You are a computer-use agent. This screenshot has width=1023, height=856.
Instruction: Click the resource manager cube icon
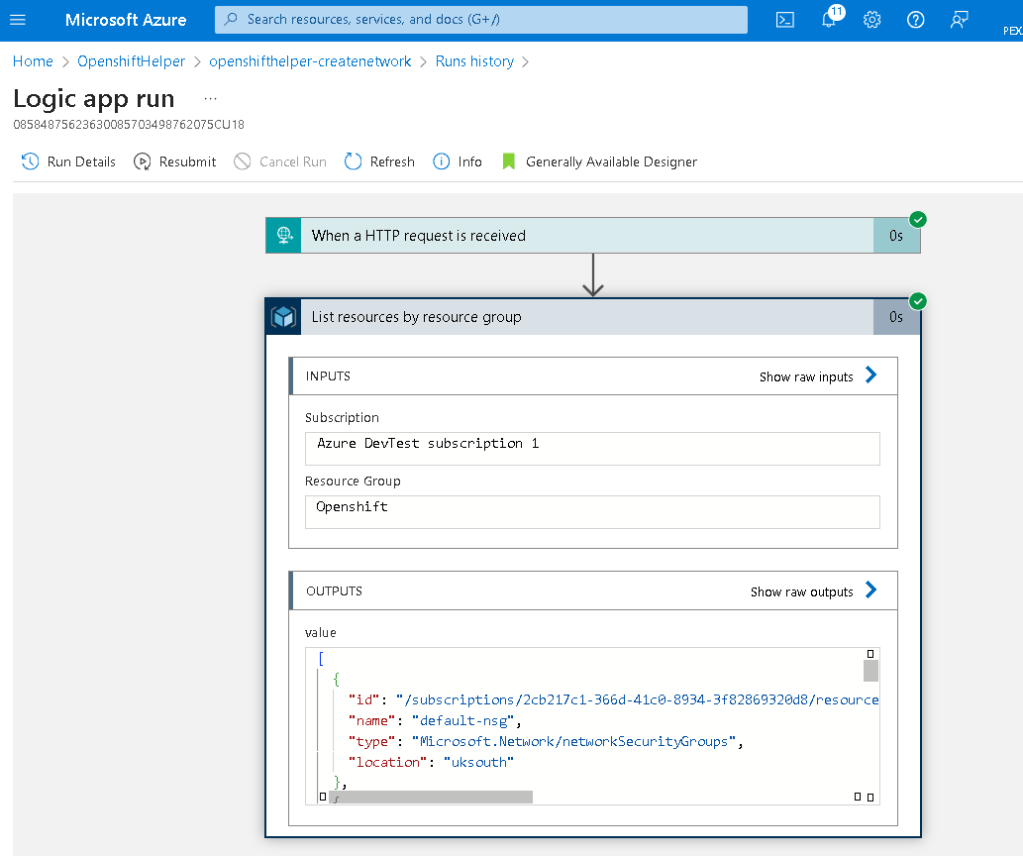coord(284,317)
